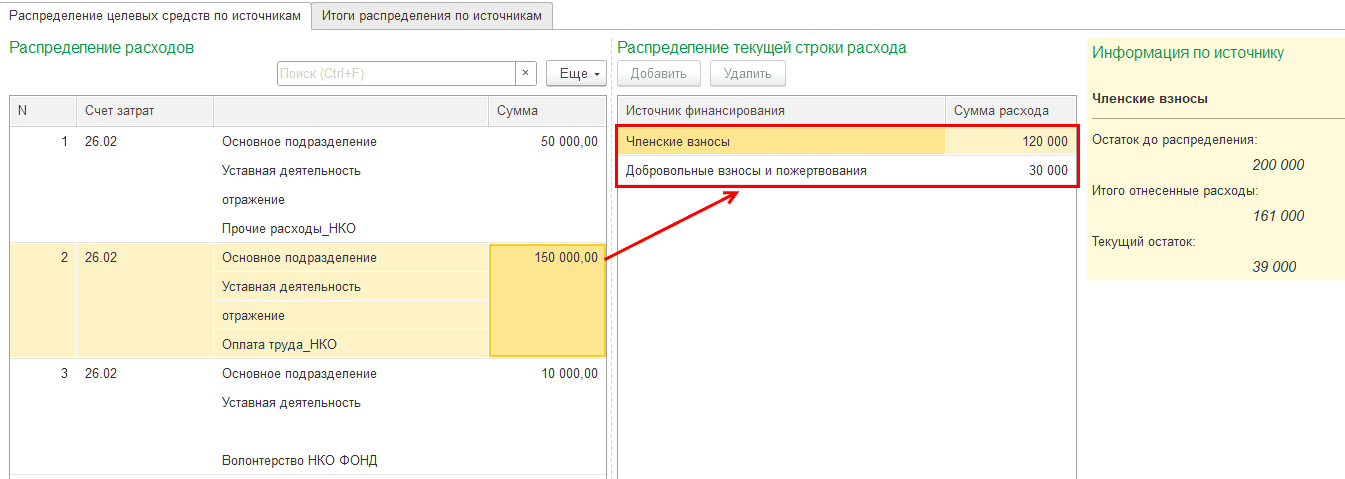
Task: Click the Поиск (Ctrl+F) search field
Action: point(395,74)
